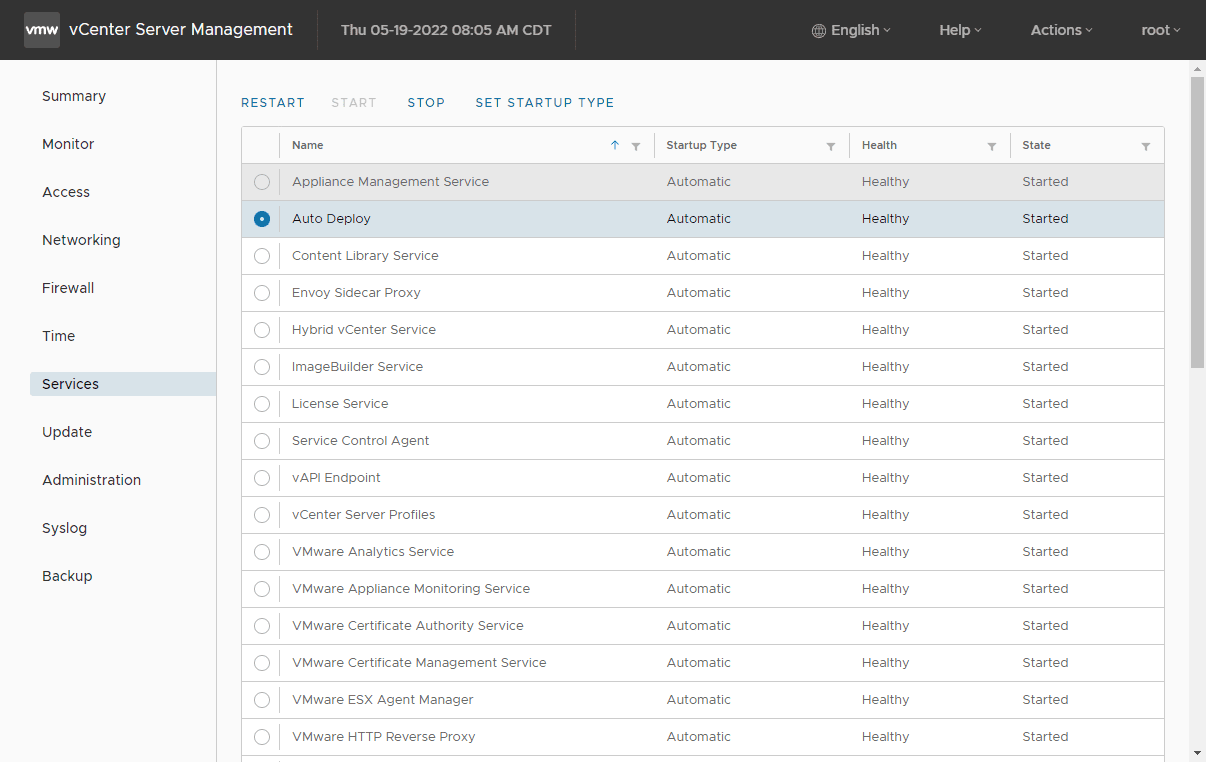Select the Content Library Service radio button
This screenshot has width=1206, height=762.
(x=262, y=256)
